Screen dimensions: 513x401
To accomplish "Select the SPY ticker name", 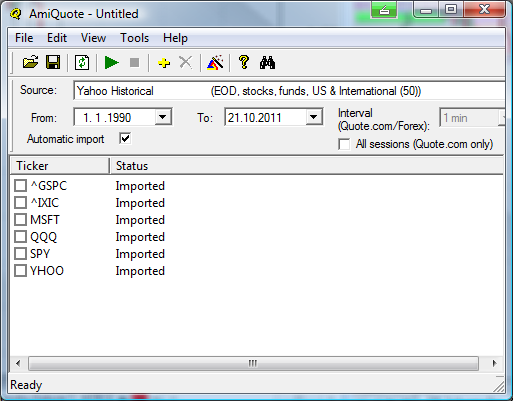I will [x=40, y=254].
